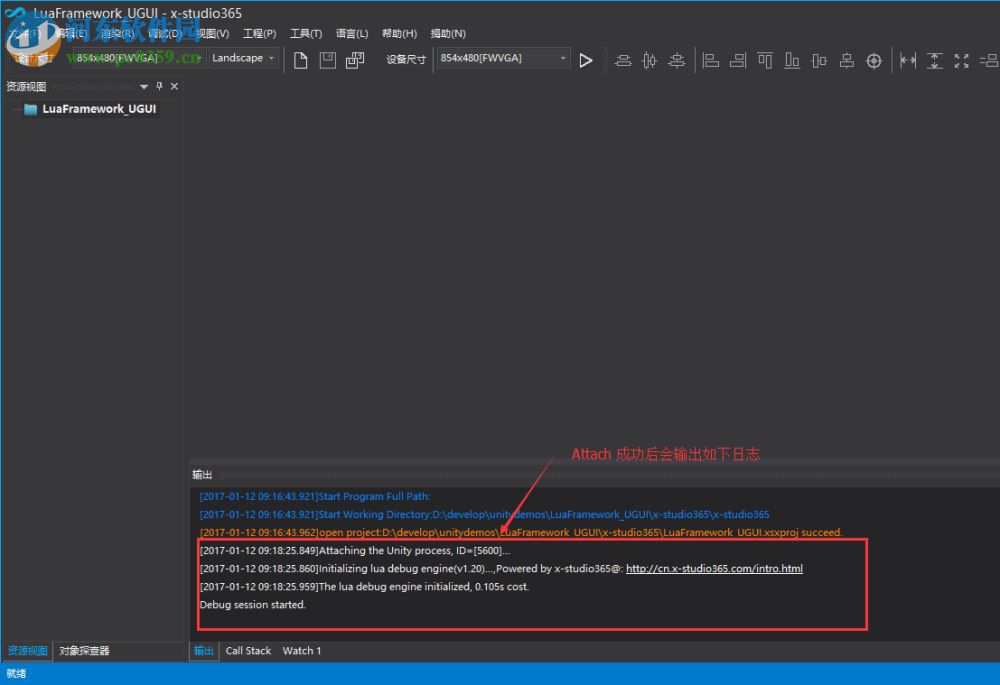This screenshot has height=685, width=1000.
Task: Open the 设备尺寸 854x480 dropdown
Action: pos(503,59)
